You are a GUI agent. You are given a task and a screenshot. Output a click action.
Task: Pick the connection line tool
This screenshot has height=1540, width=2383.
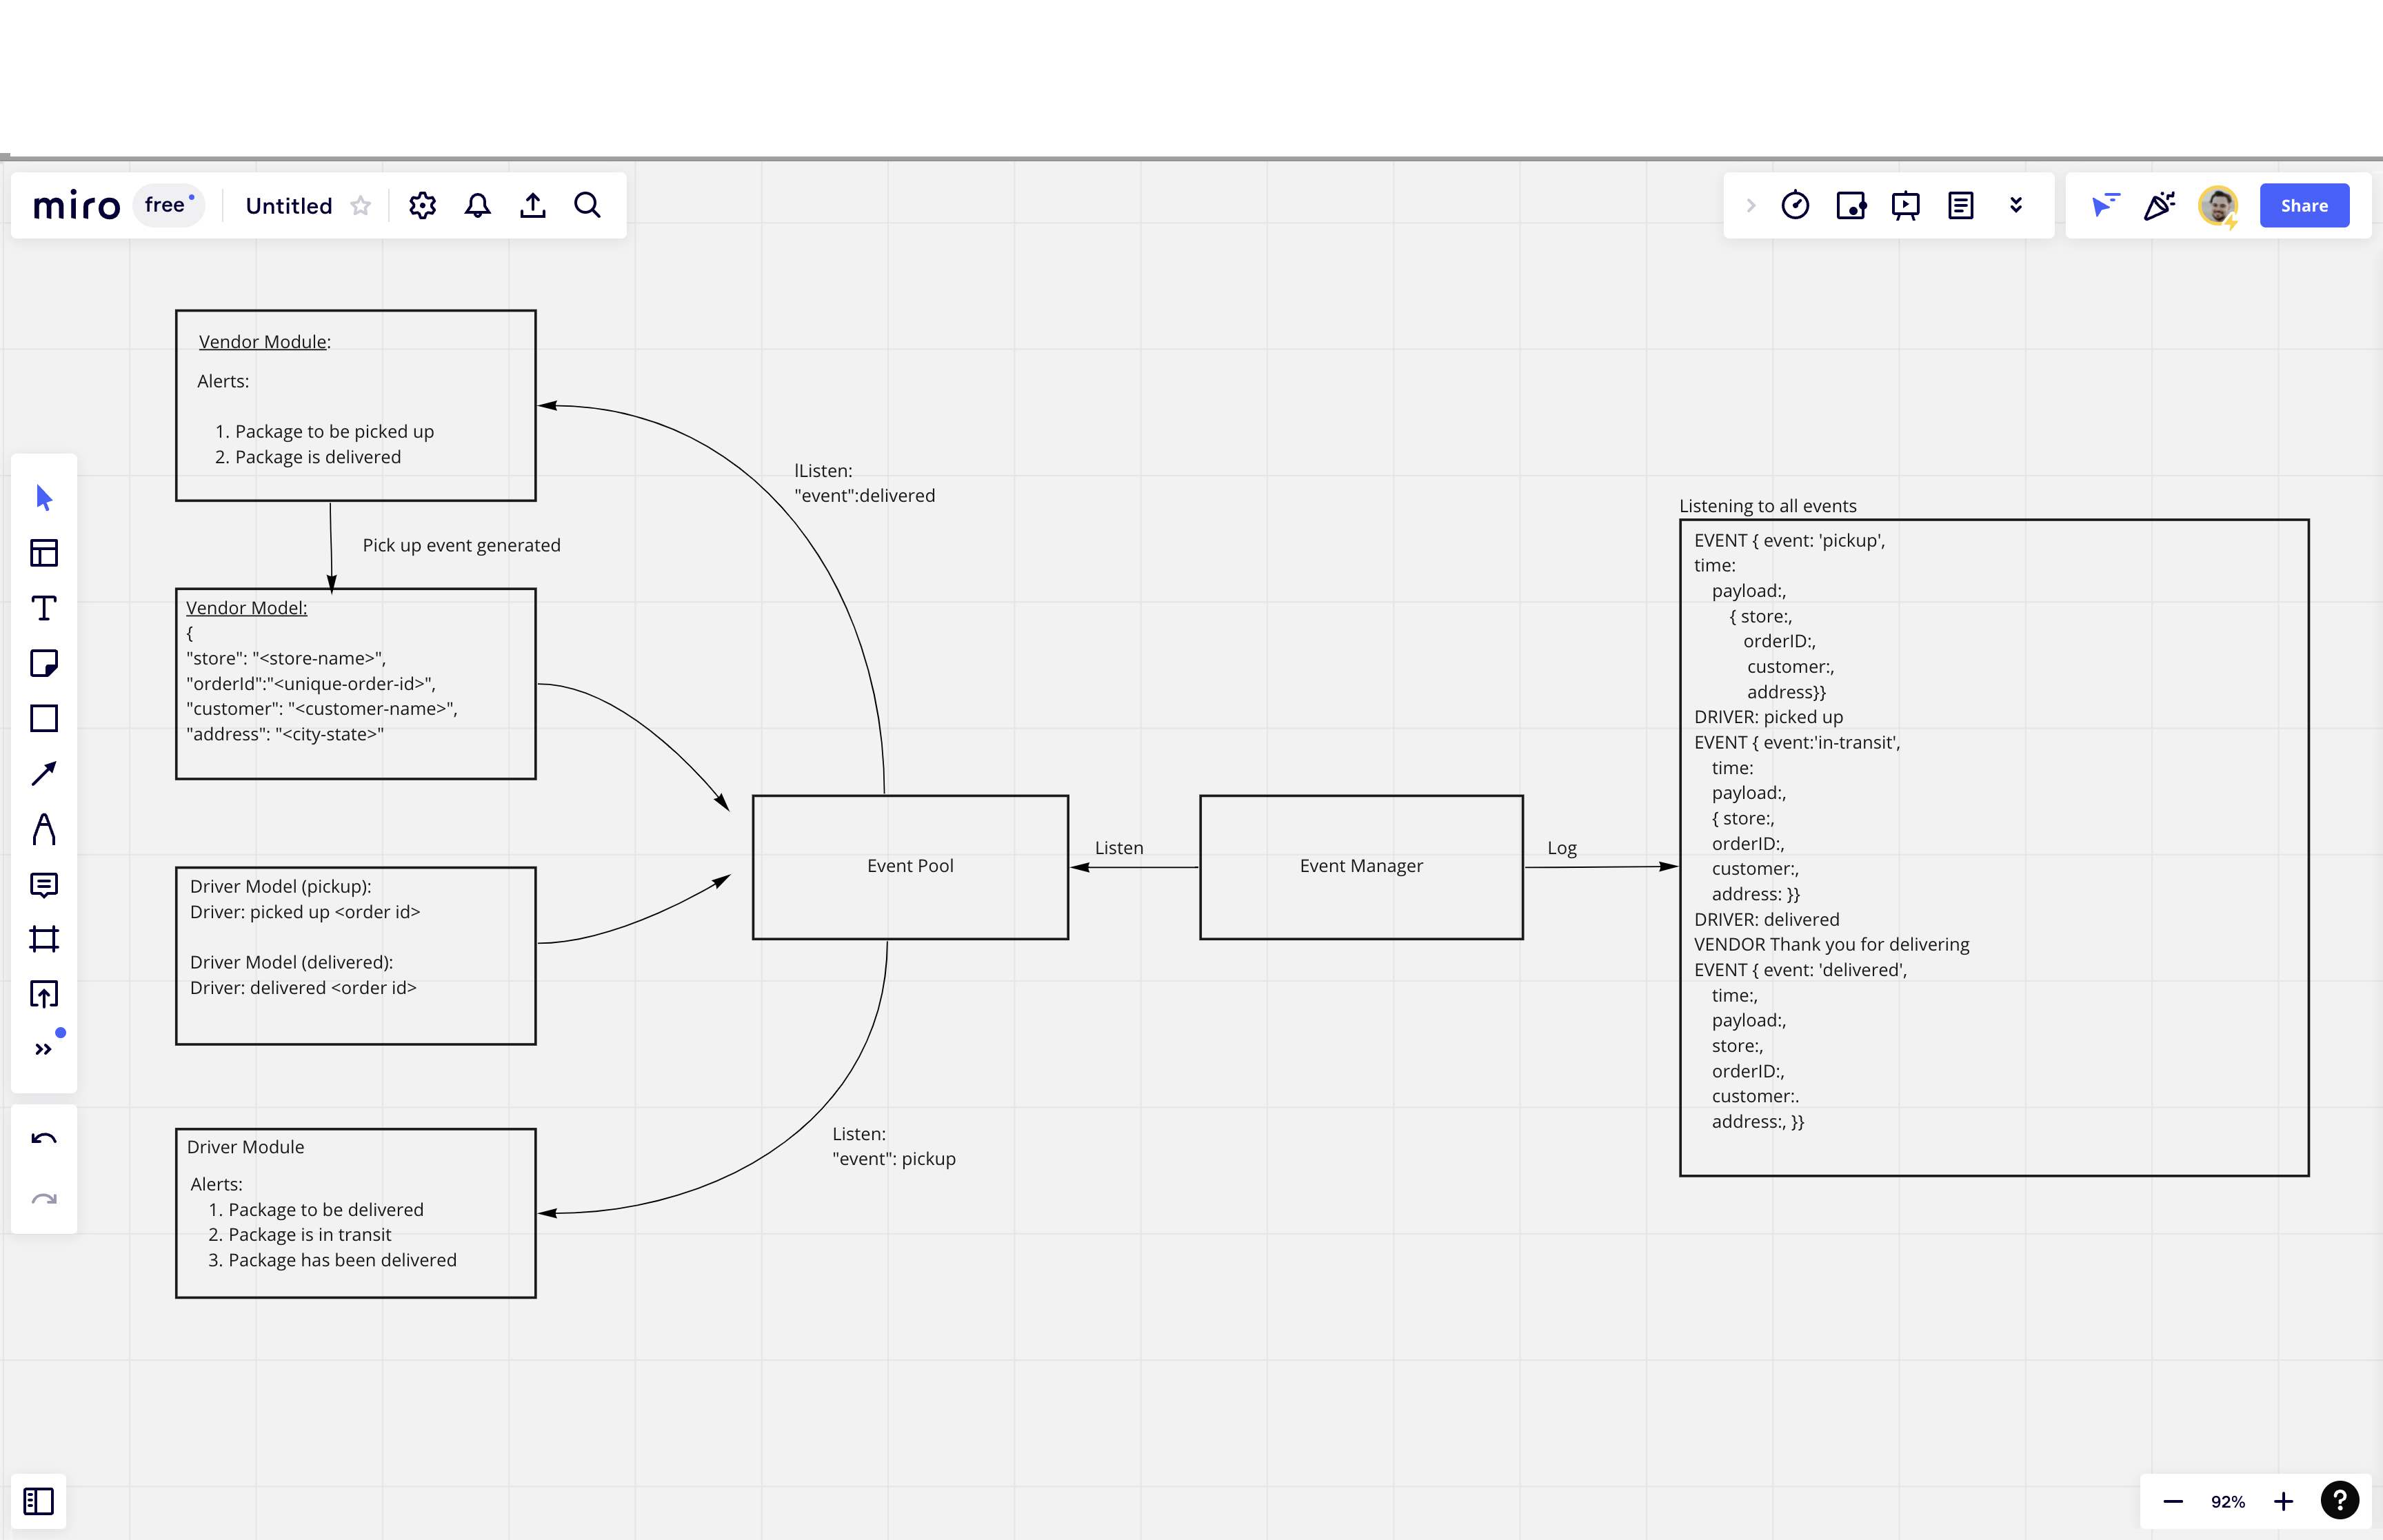click(x=44, y=773)
